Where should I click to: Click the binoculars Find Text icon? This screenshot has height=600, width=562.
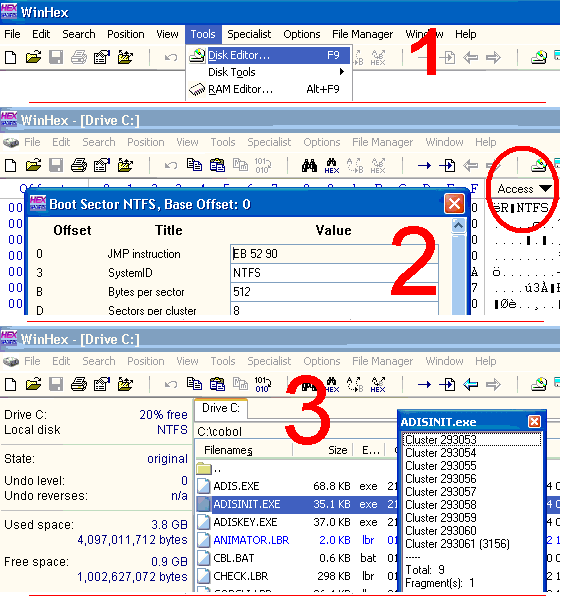point(309,166)
